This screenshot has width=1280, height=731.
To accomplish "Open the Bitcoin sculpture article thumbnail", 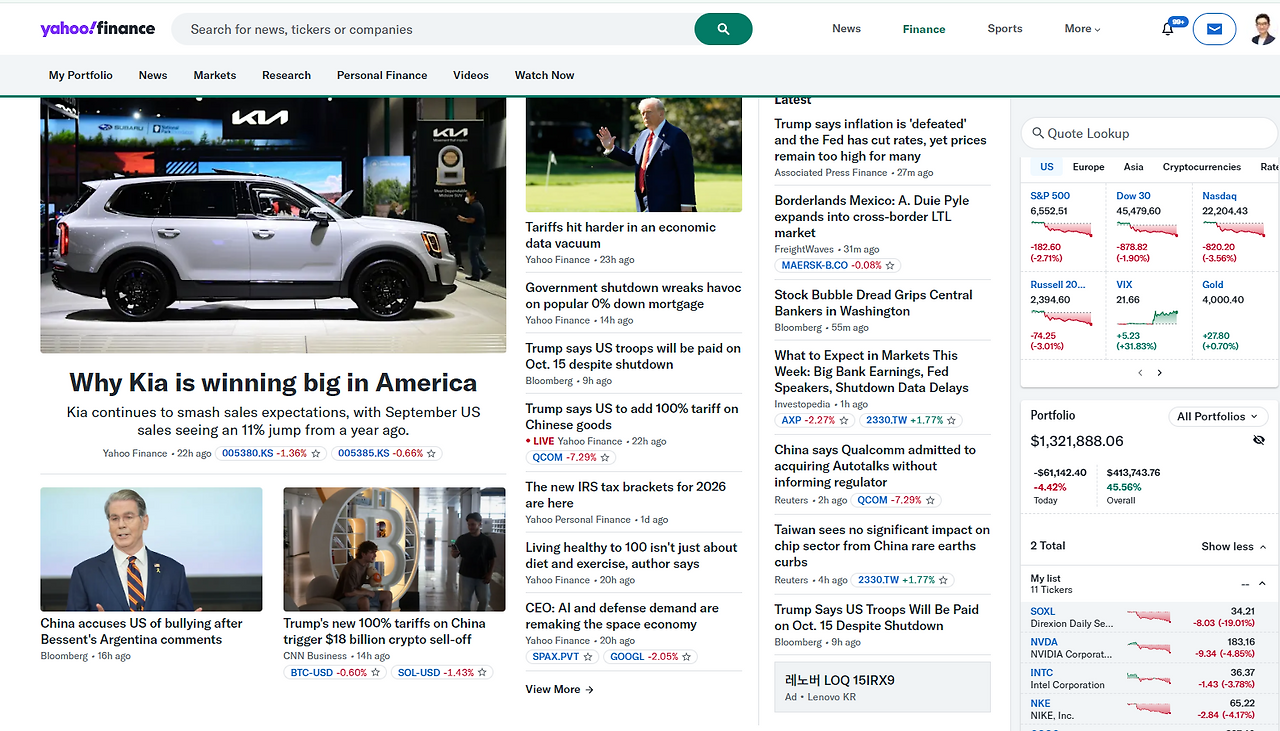I will 394,549.
